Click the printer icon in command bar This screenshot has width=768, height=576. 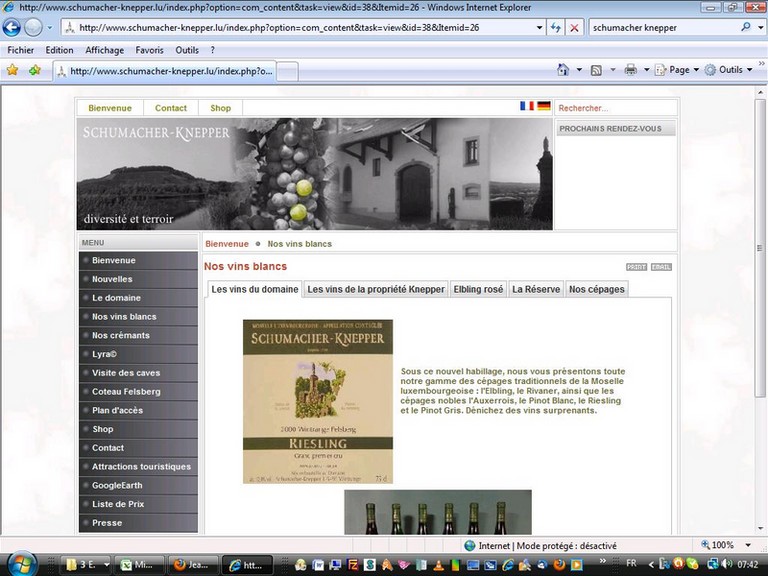(x=630, y=70)
